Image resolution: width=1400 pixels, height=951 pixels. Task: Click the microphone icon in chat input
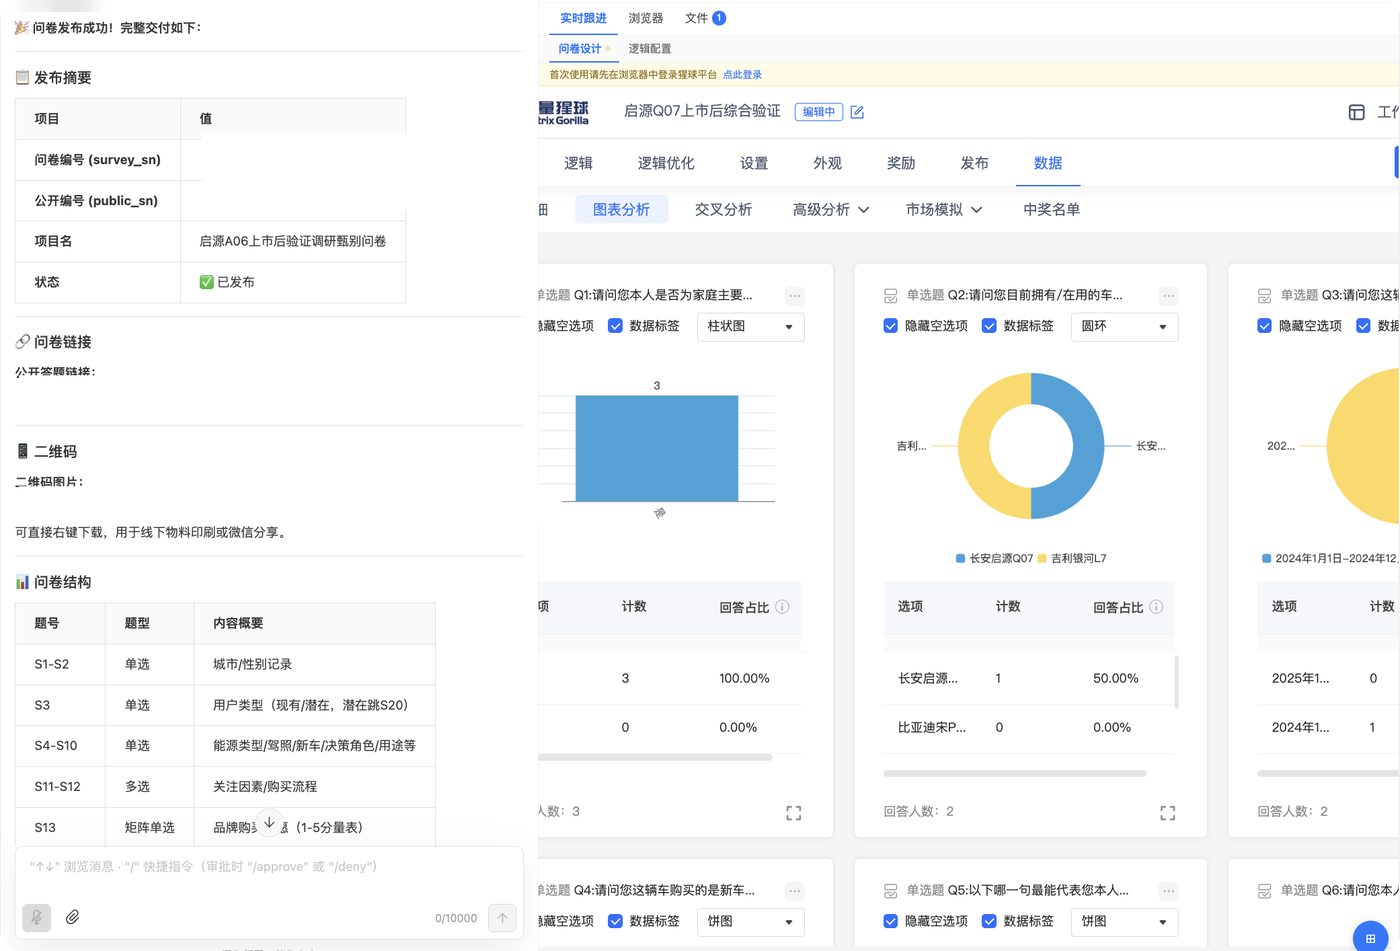pos(37,917)
